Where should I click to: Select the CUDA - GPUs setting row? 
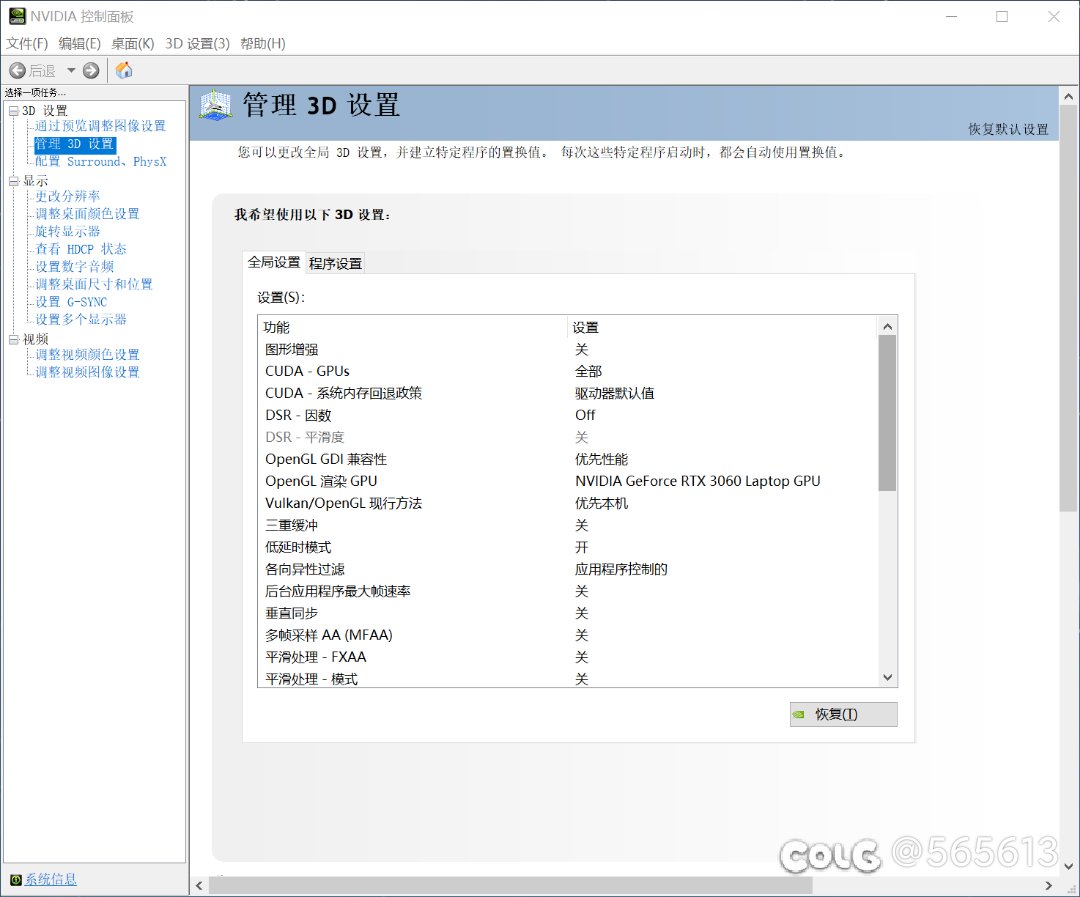click(568, 371)
